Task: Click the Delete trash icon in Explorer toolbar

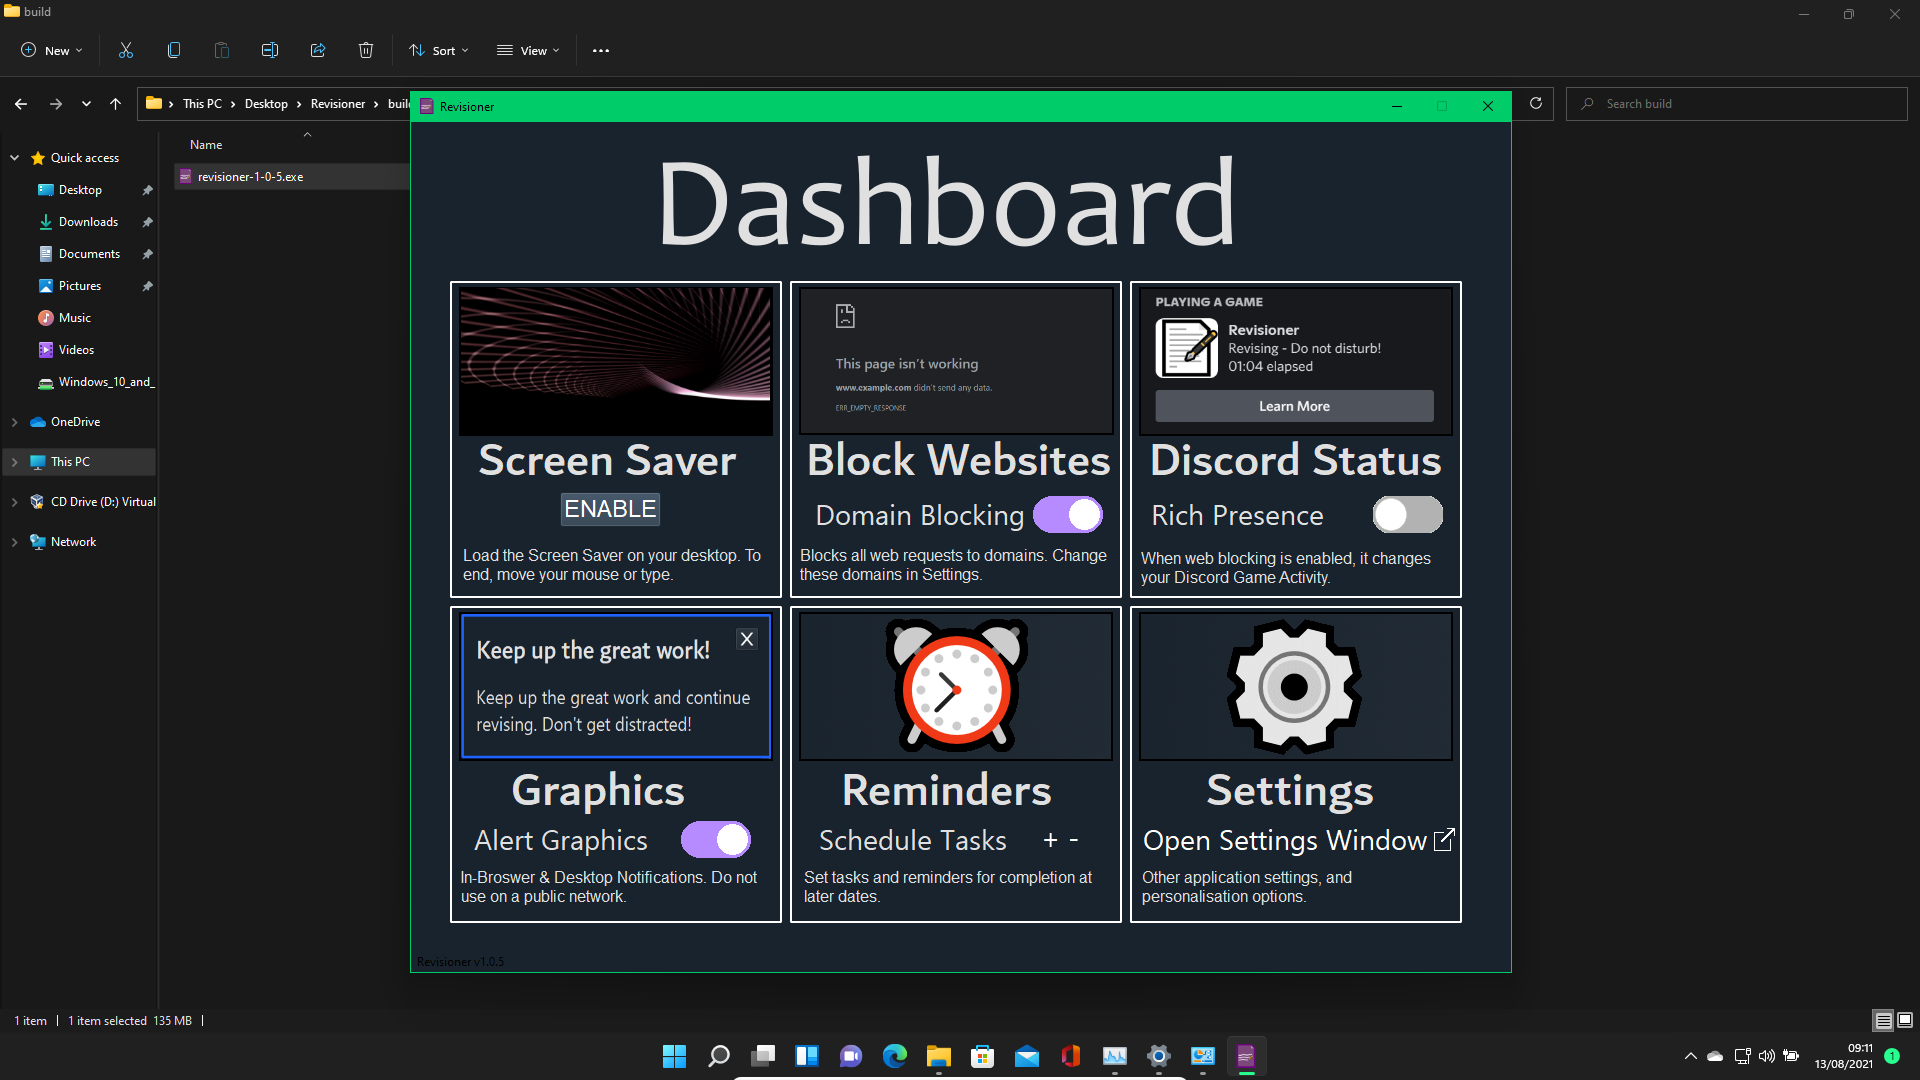Action: point(366,50)
